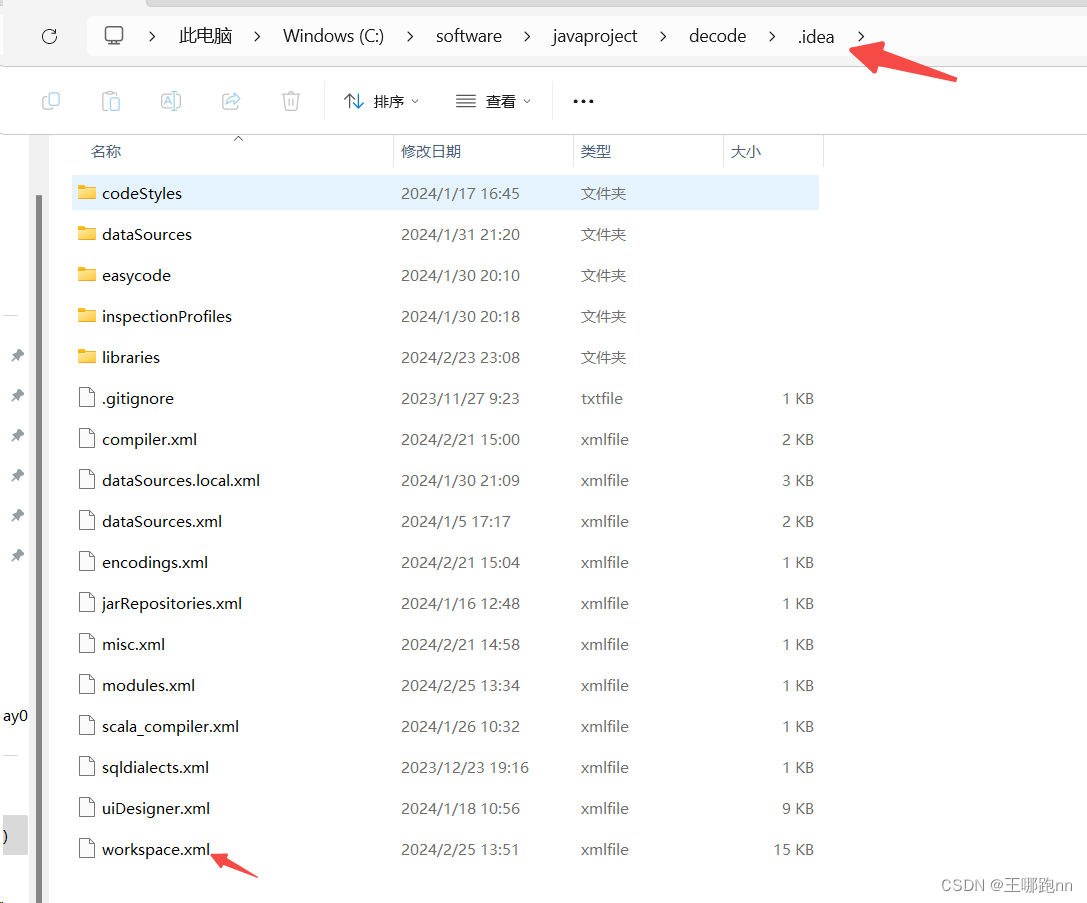1087x903 pixels.
Task: Navigate to Windows (C:) breadcrumb
Action: pos(333,36)
